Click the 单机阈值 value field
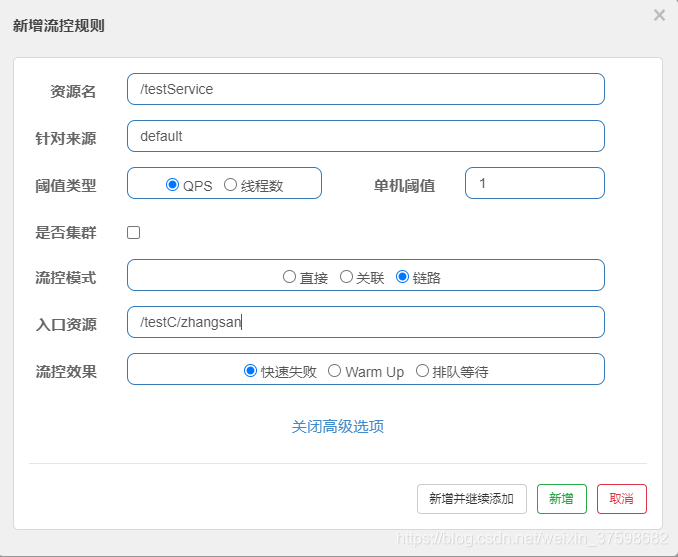Image resolution: width=678 pixels, height=557 pixels. pos(535,183)
